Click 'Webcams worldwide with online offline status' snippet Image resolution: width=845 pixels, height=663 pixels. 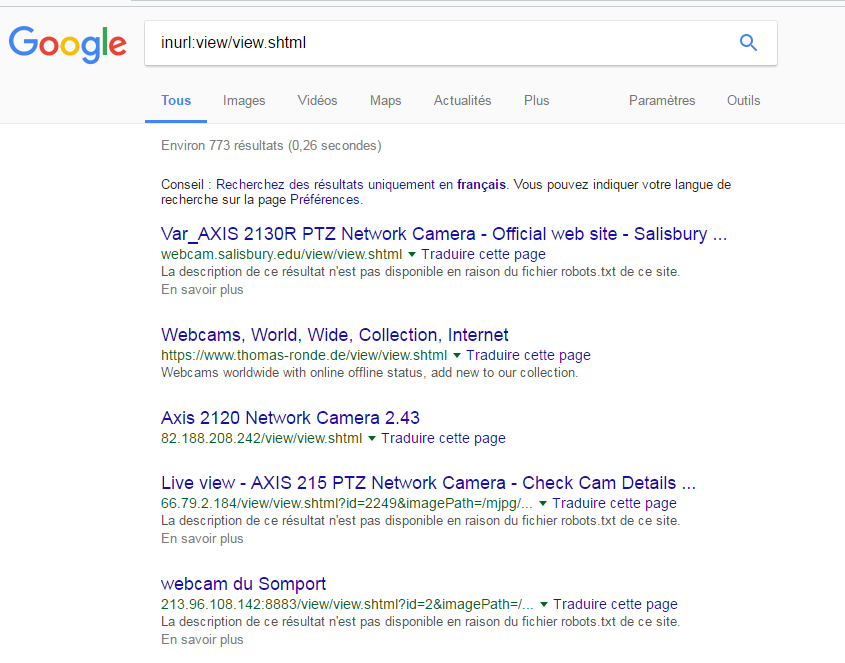[369, 372]
